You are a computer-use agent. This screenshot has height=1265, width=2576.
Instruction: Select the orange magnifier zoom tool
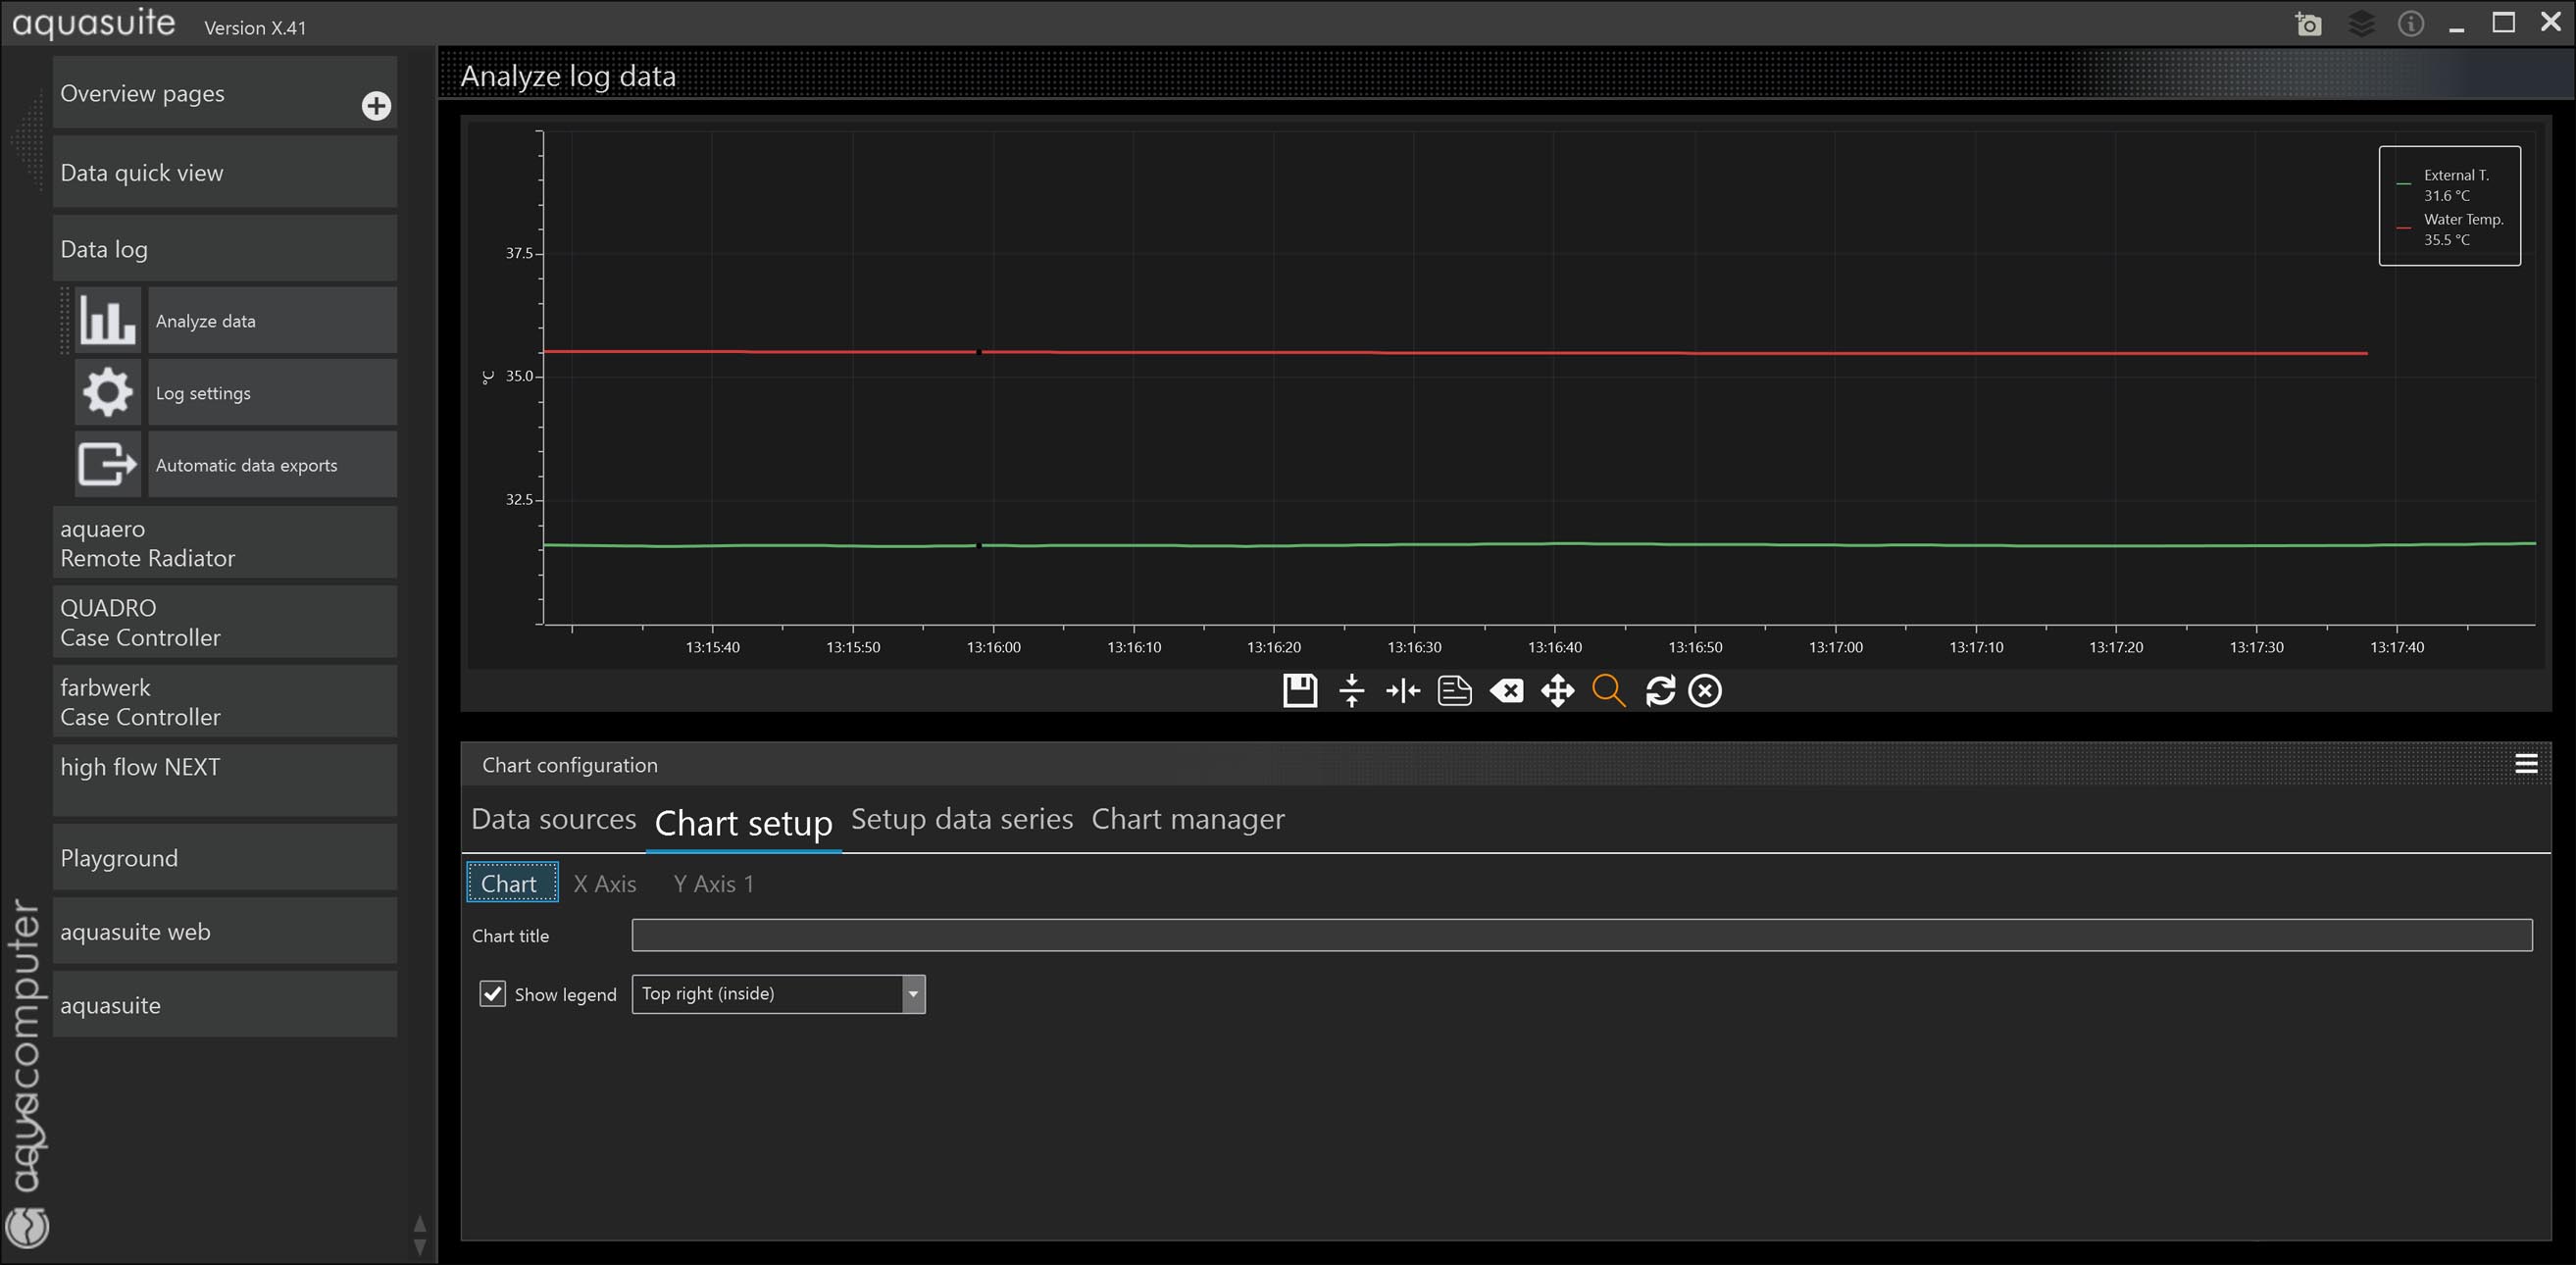(1608, 690)
